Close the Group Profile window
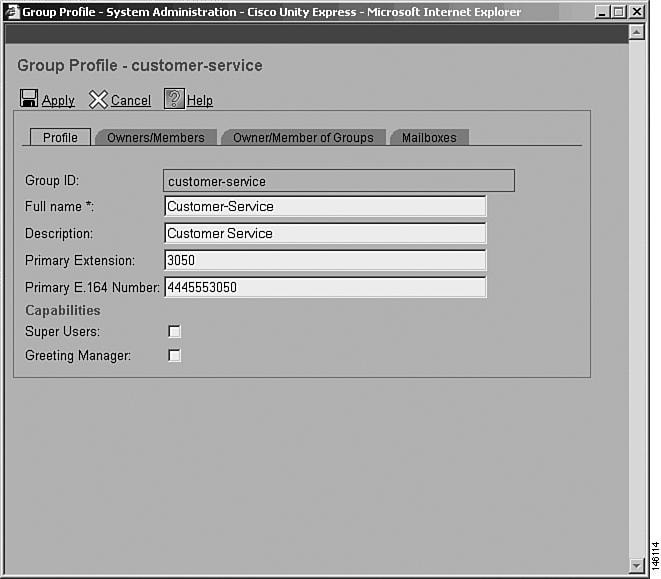661x579 pixels. pyautogui.click(x=637, y=12)
